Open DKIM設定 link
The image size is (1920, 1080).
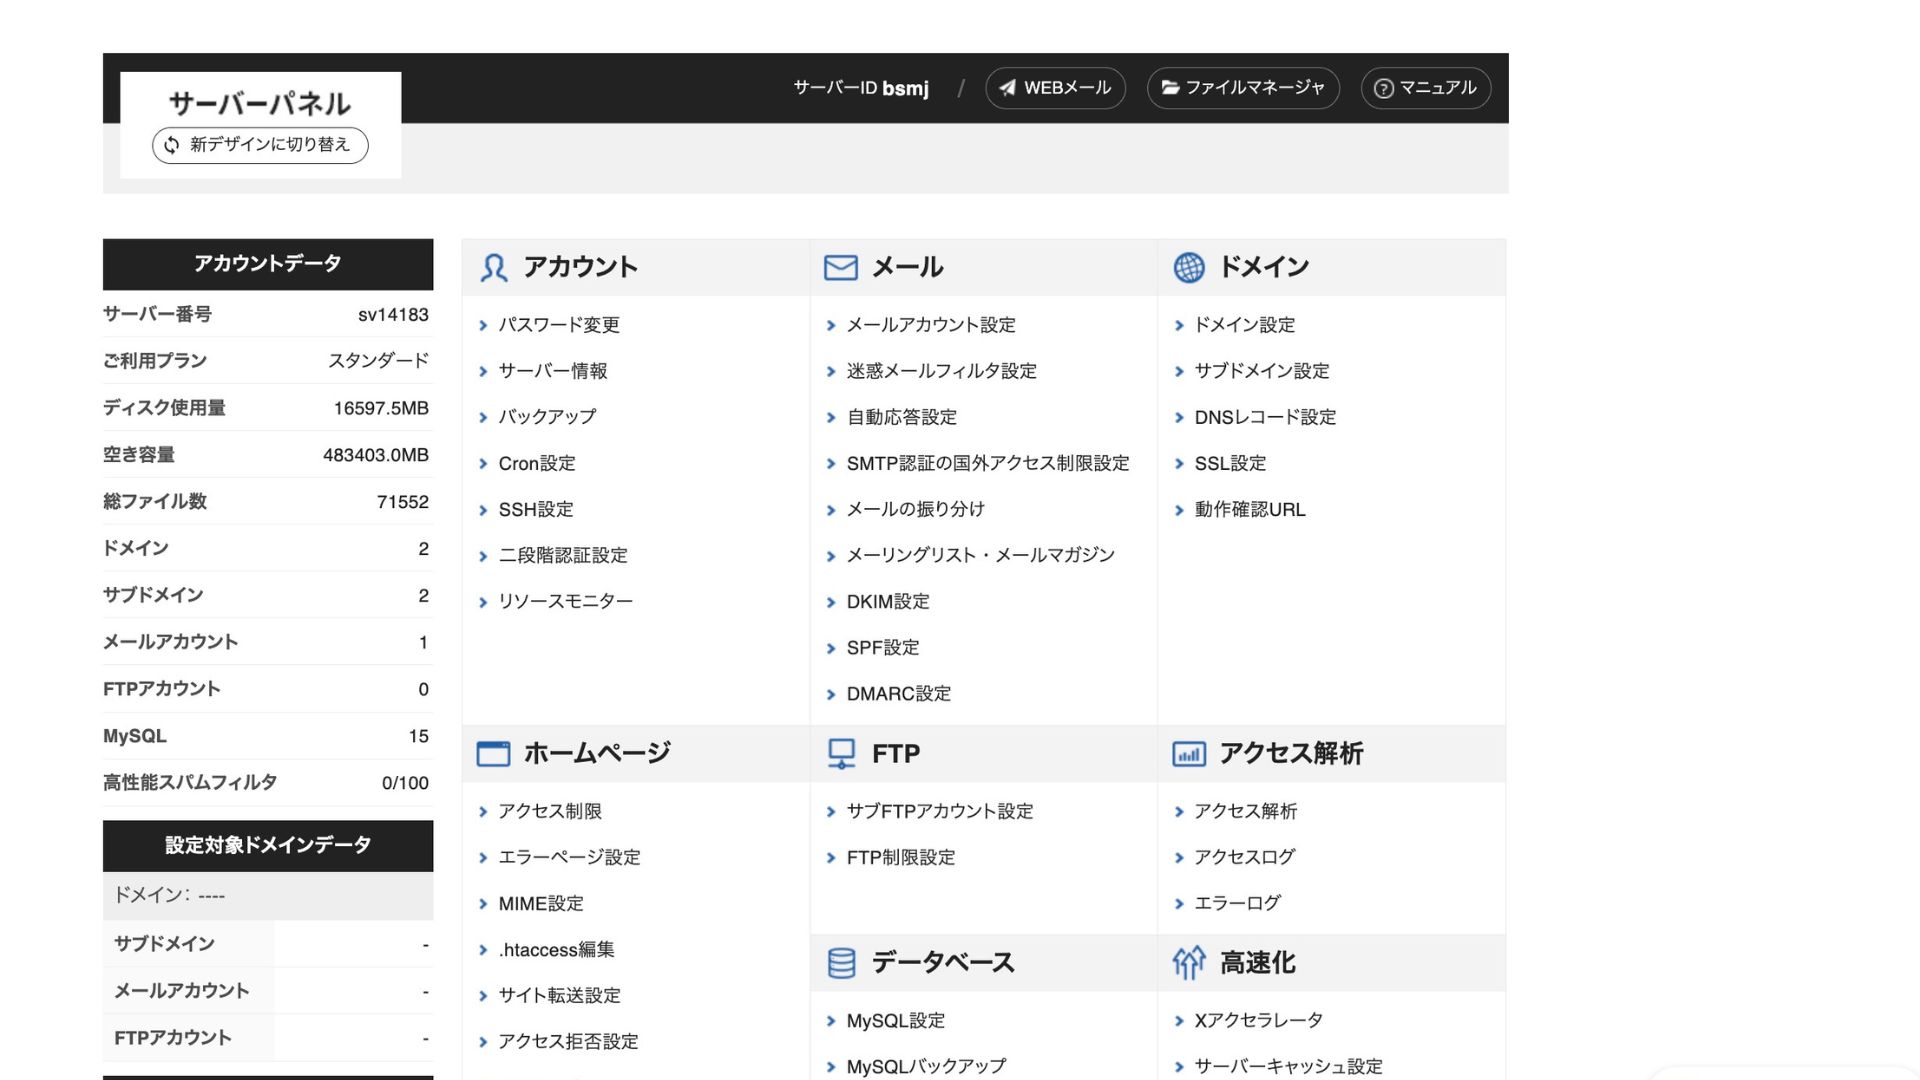point(888,602)
